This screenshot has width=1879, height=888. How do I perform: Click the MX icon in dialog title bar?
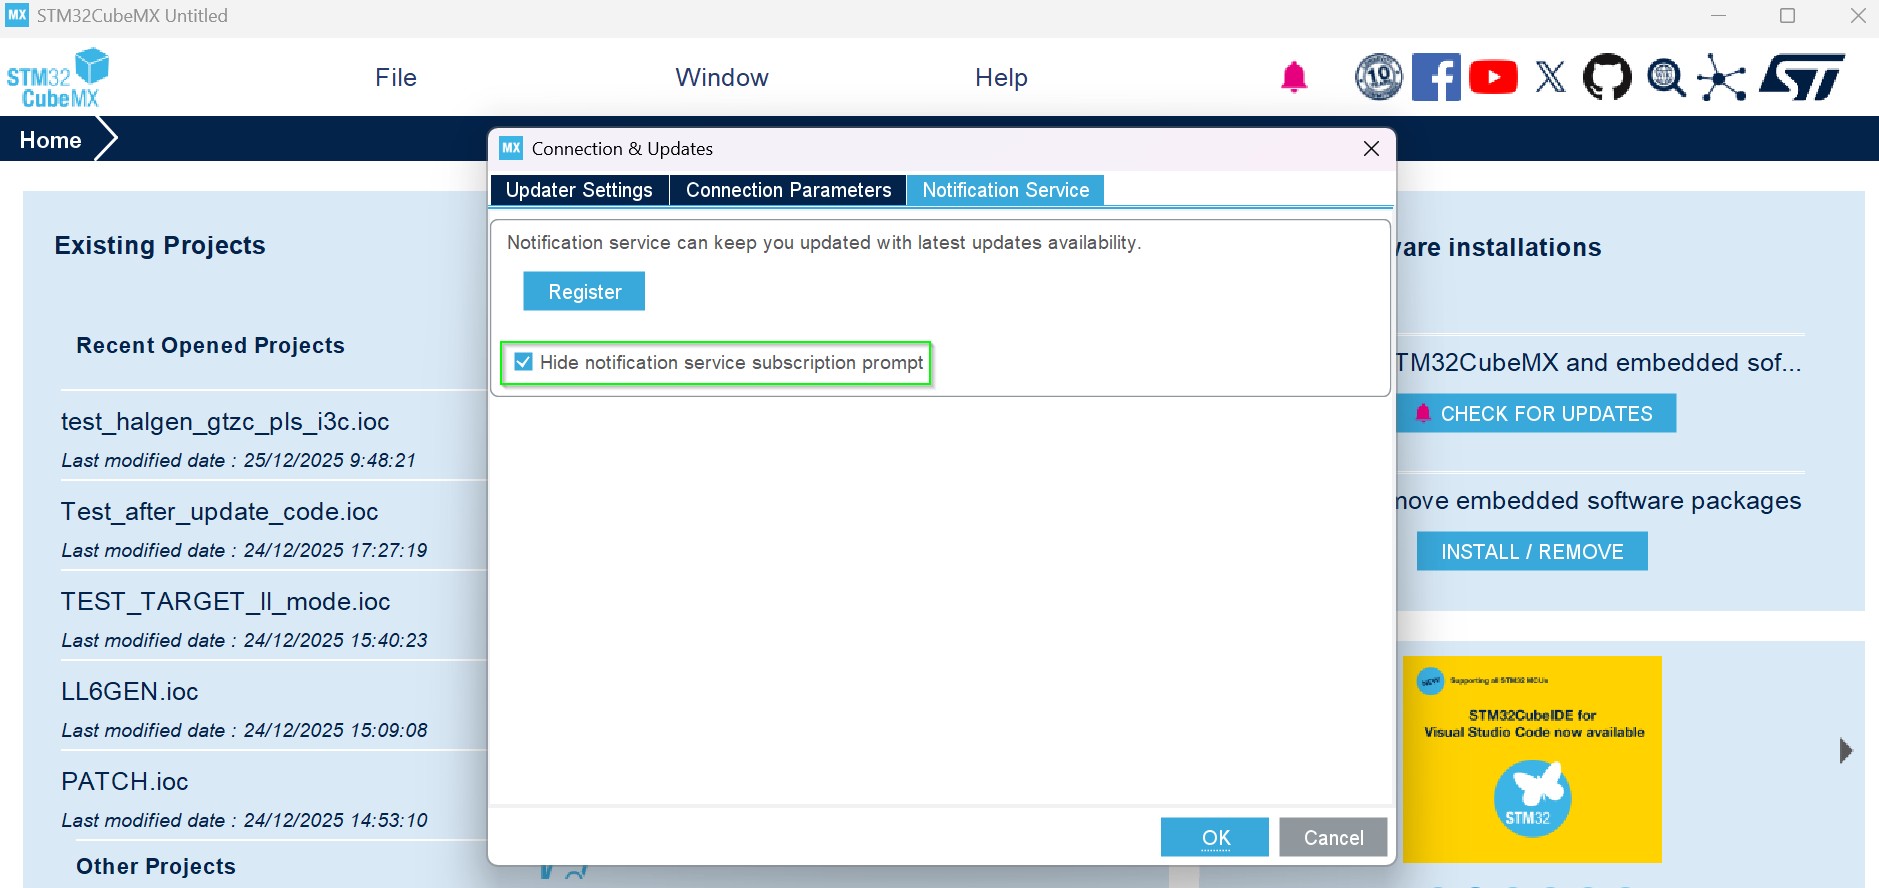click(511, 148)
